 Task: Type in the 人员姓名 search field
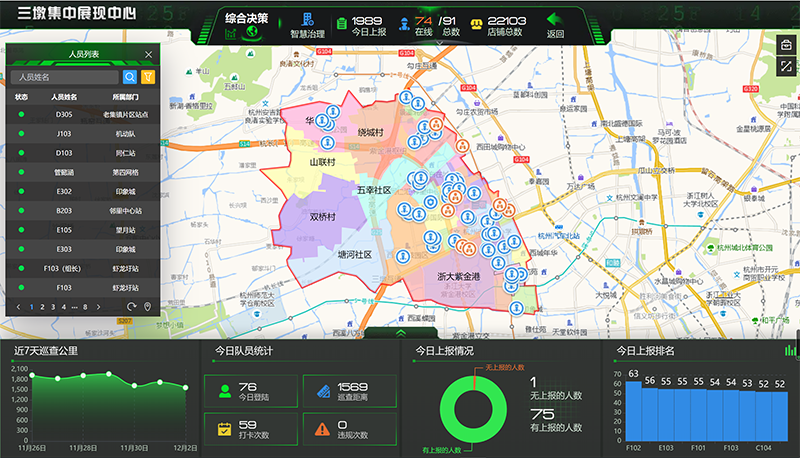tap(66, 76)
